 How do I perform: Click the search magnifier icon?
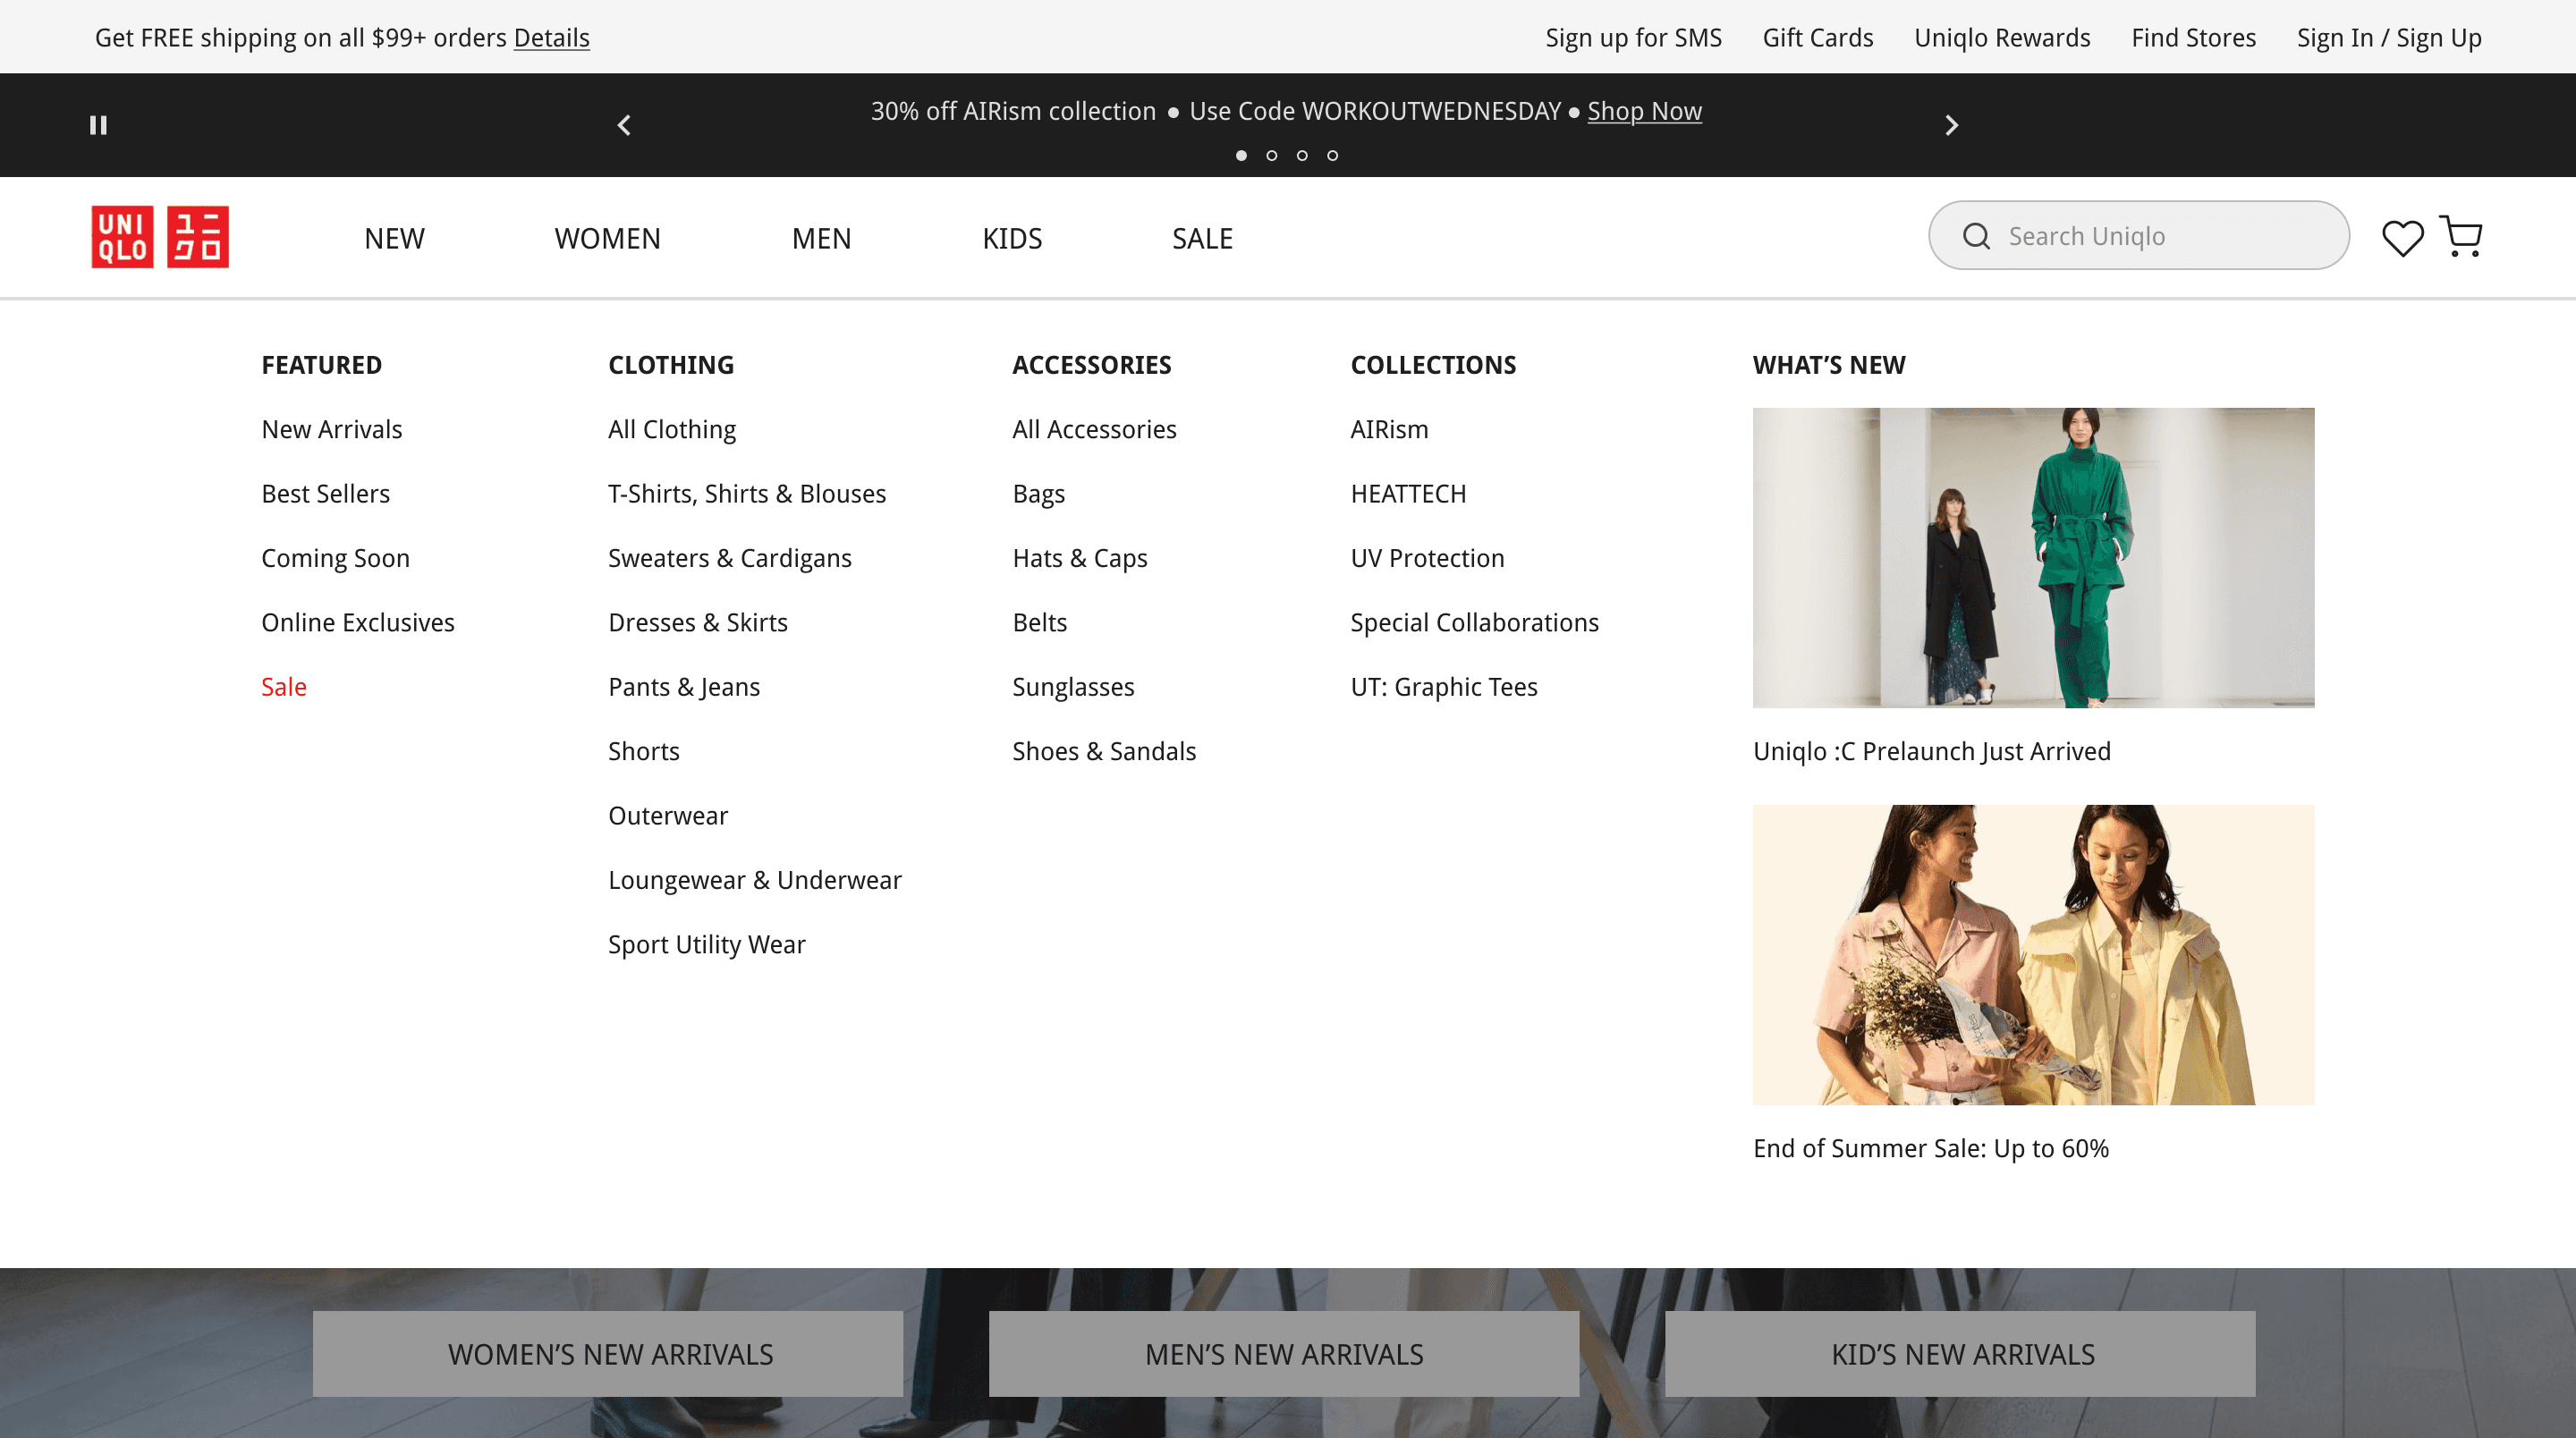click(1976, 236)
